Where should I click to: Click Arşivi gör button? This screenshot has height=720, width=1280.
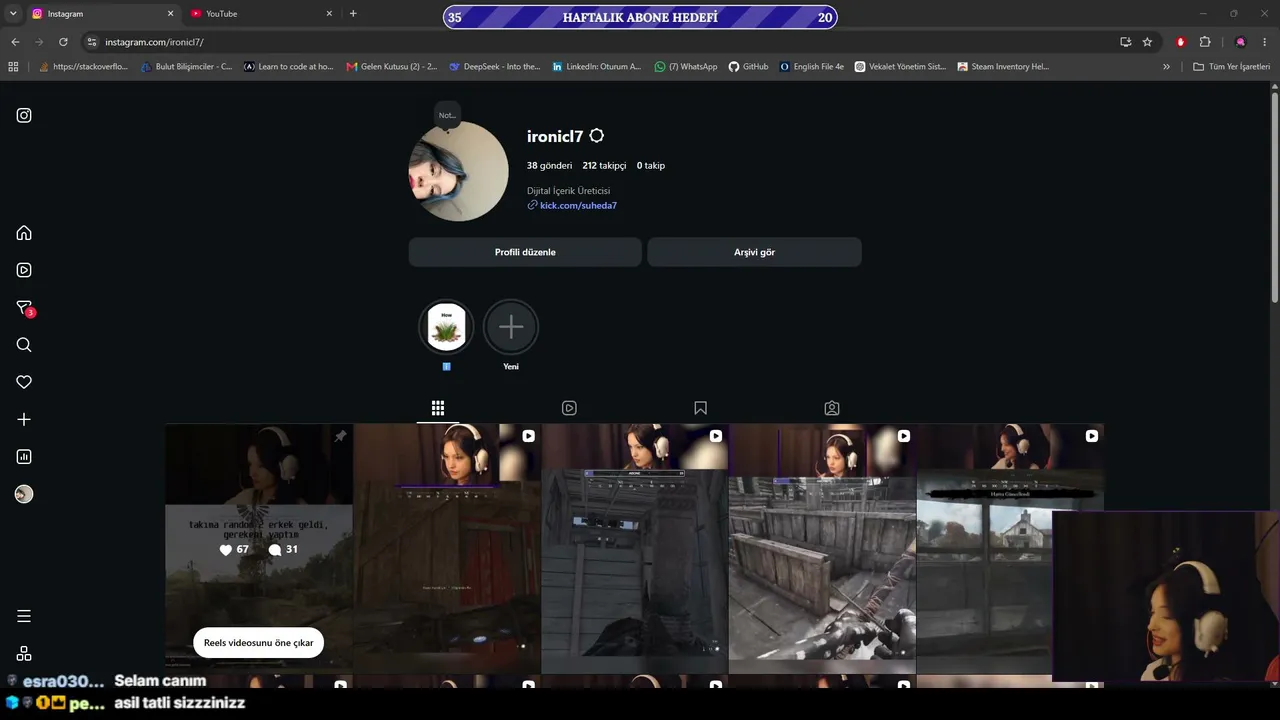click(754, 252)
